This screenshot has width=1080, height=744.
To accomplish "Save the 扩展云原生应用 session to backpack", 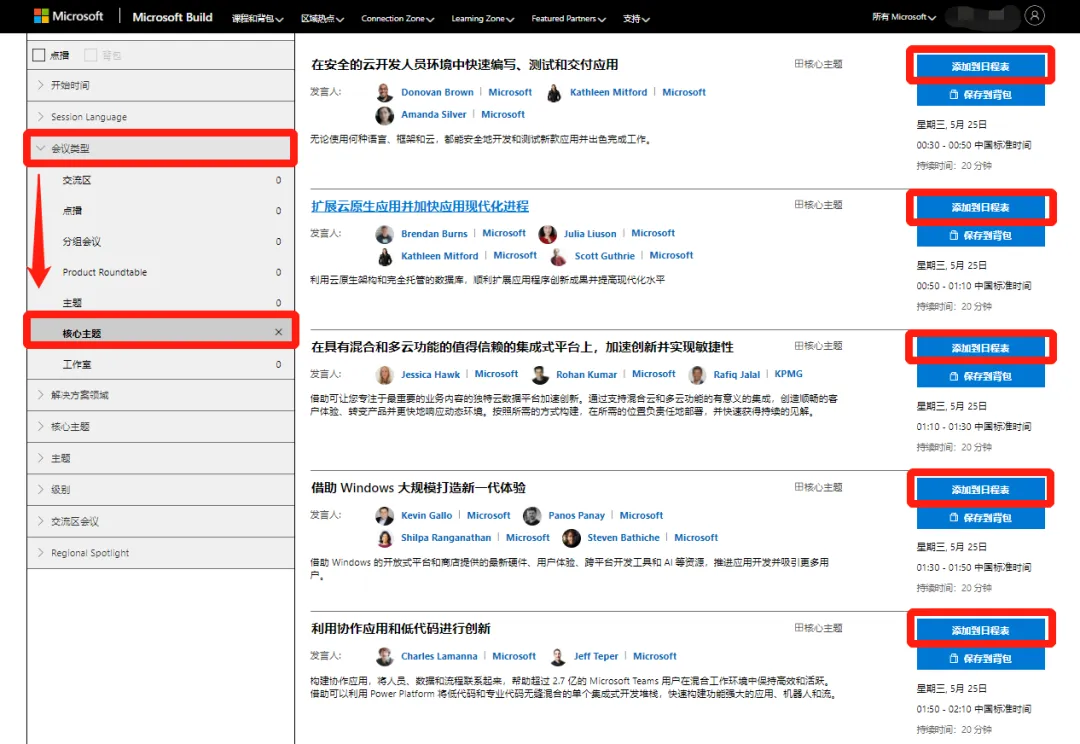I will coord(980,236).
